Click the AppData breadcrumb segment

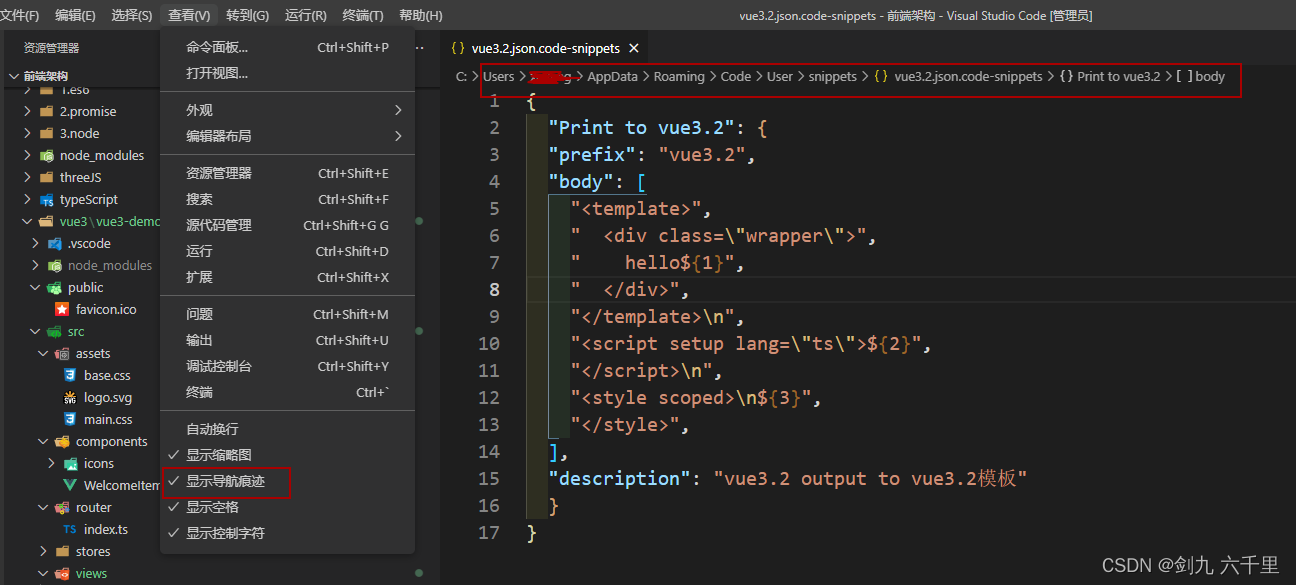pyautogui.click(x=612, y=76)
